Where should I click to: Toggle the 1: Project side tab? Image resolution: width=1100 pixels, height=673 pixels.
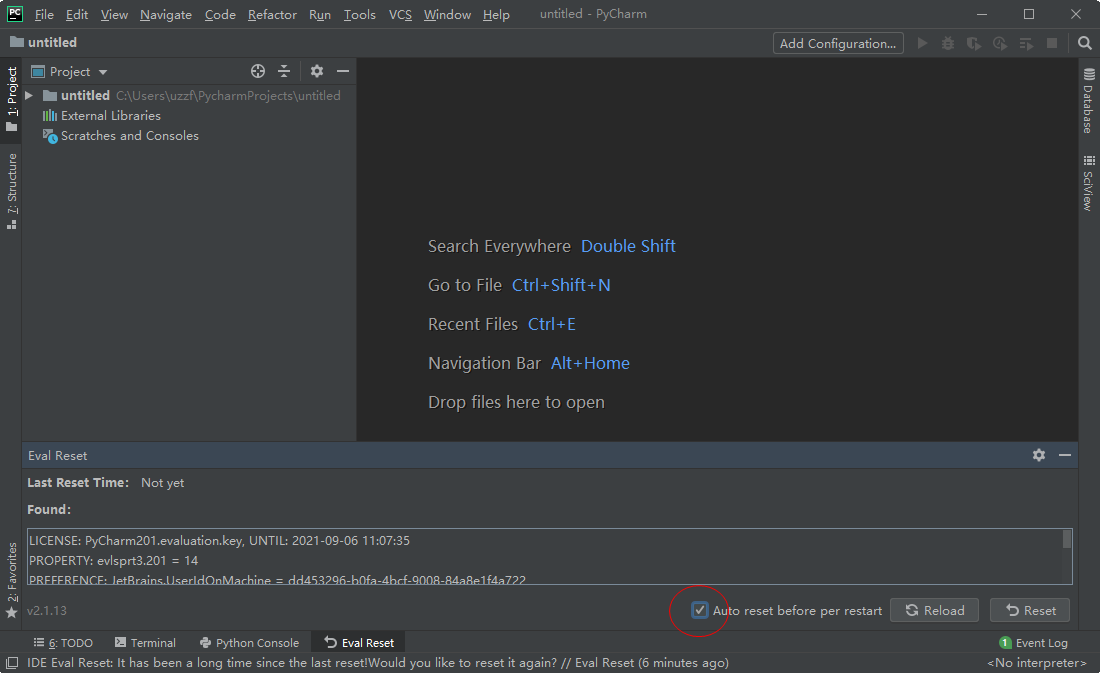pos(11,99)
